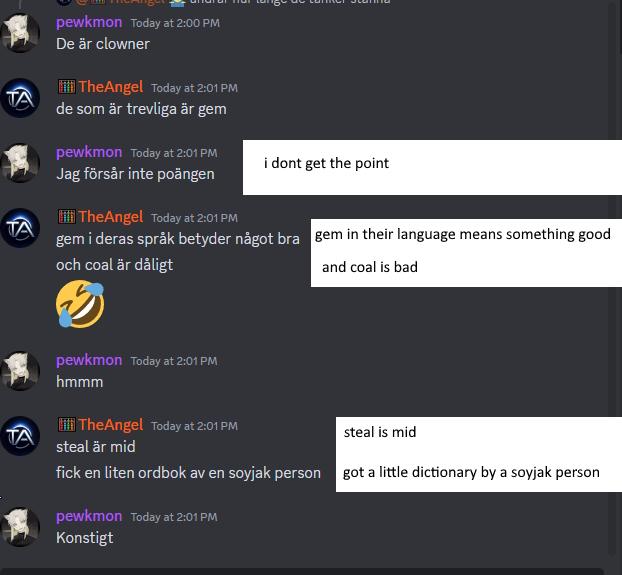Click the laughing crying emoji

point(80,304)
